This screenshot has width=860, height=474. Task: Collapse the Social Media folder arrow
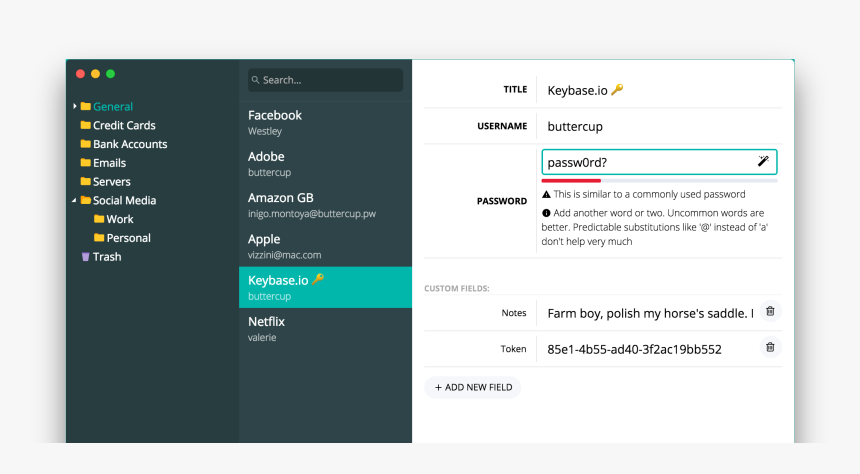click(x=74, y=200)
